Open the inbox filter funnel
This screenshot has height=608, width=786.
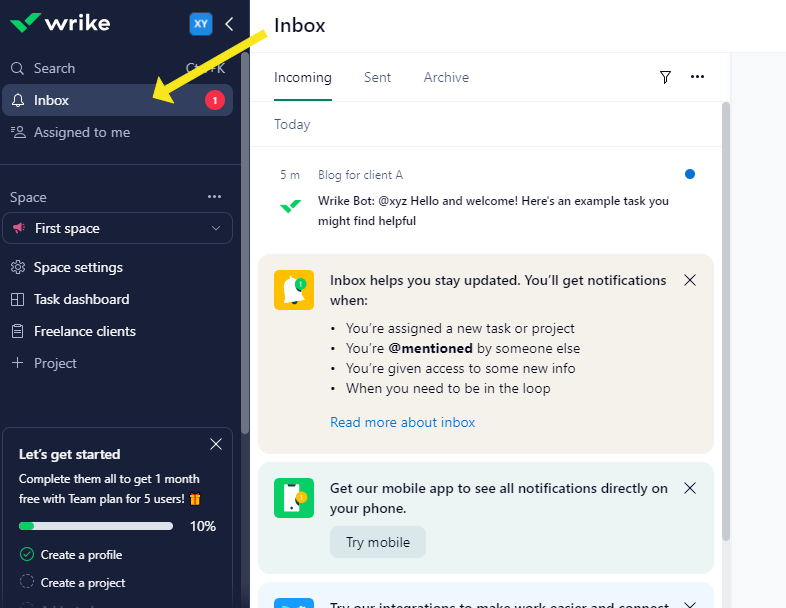tap(665, 77)
